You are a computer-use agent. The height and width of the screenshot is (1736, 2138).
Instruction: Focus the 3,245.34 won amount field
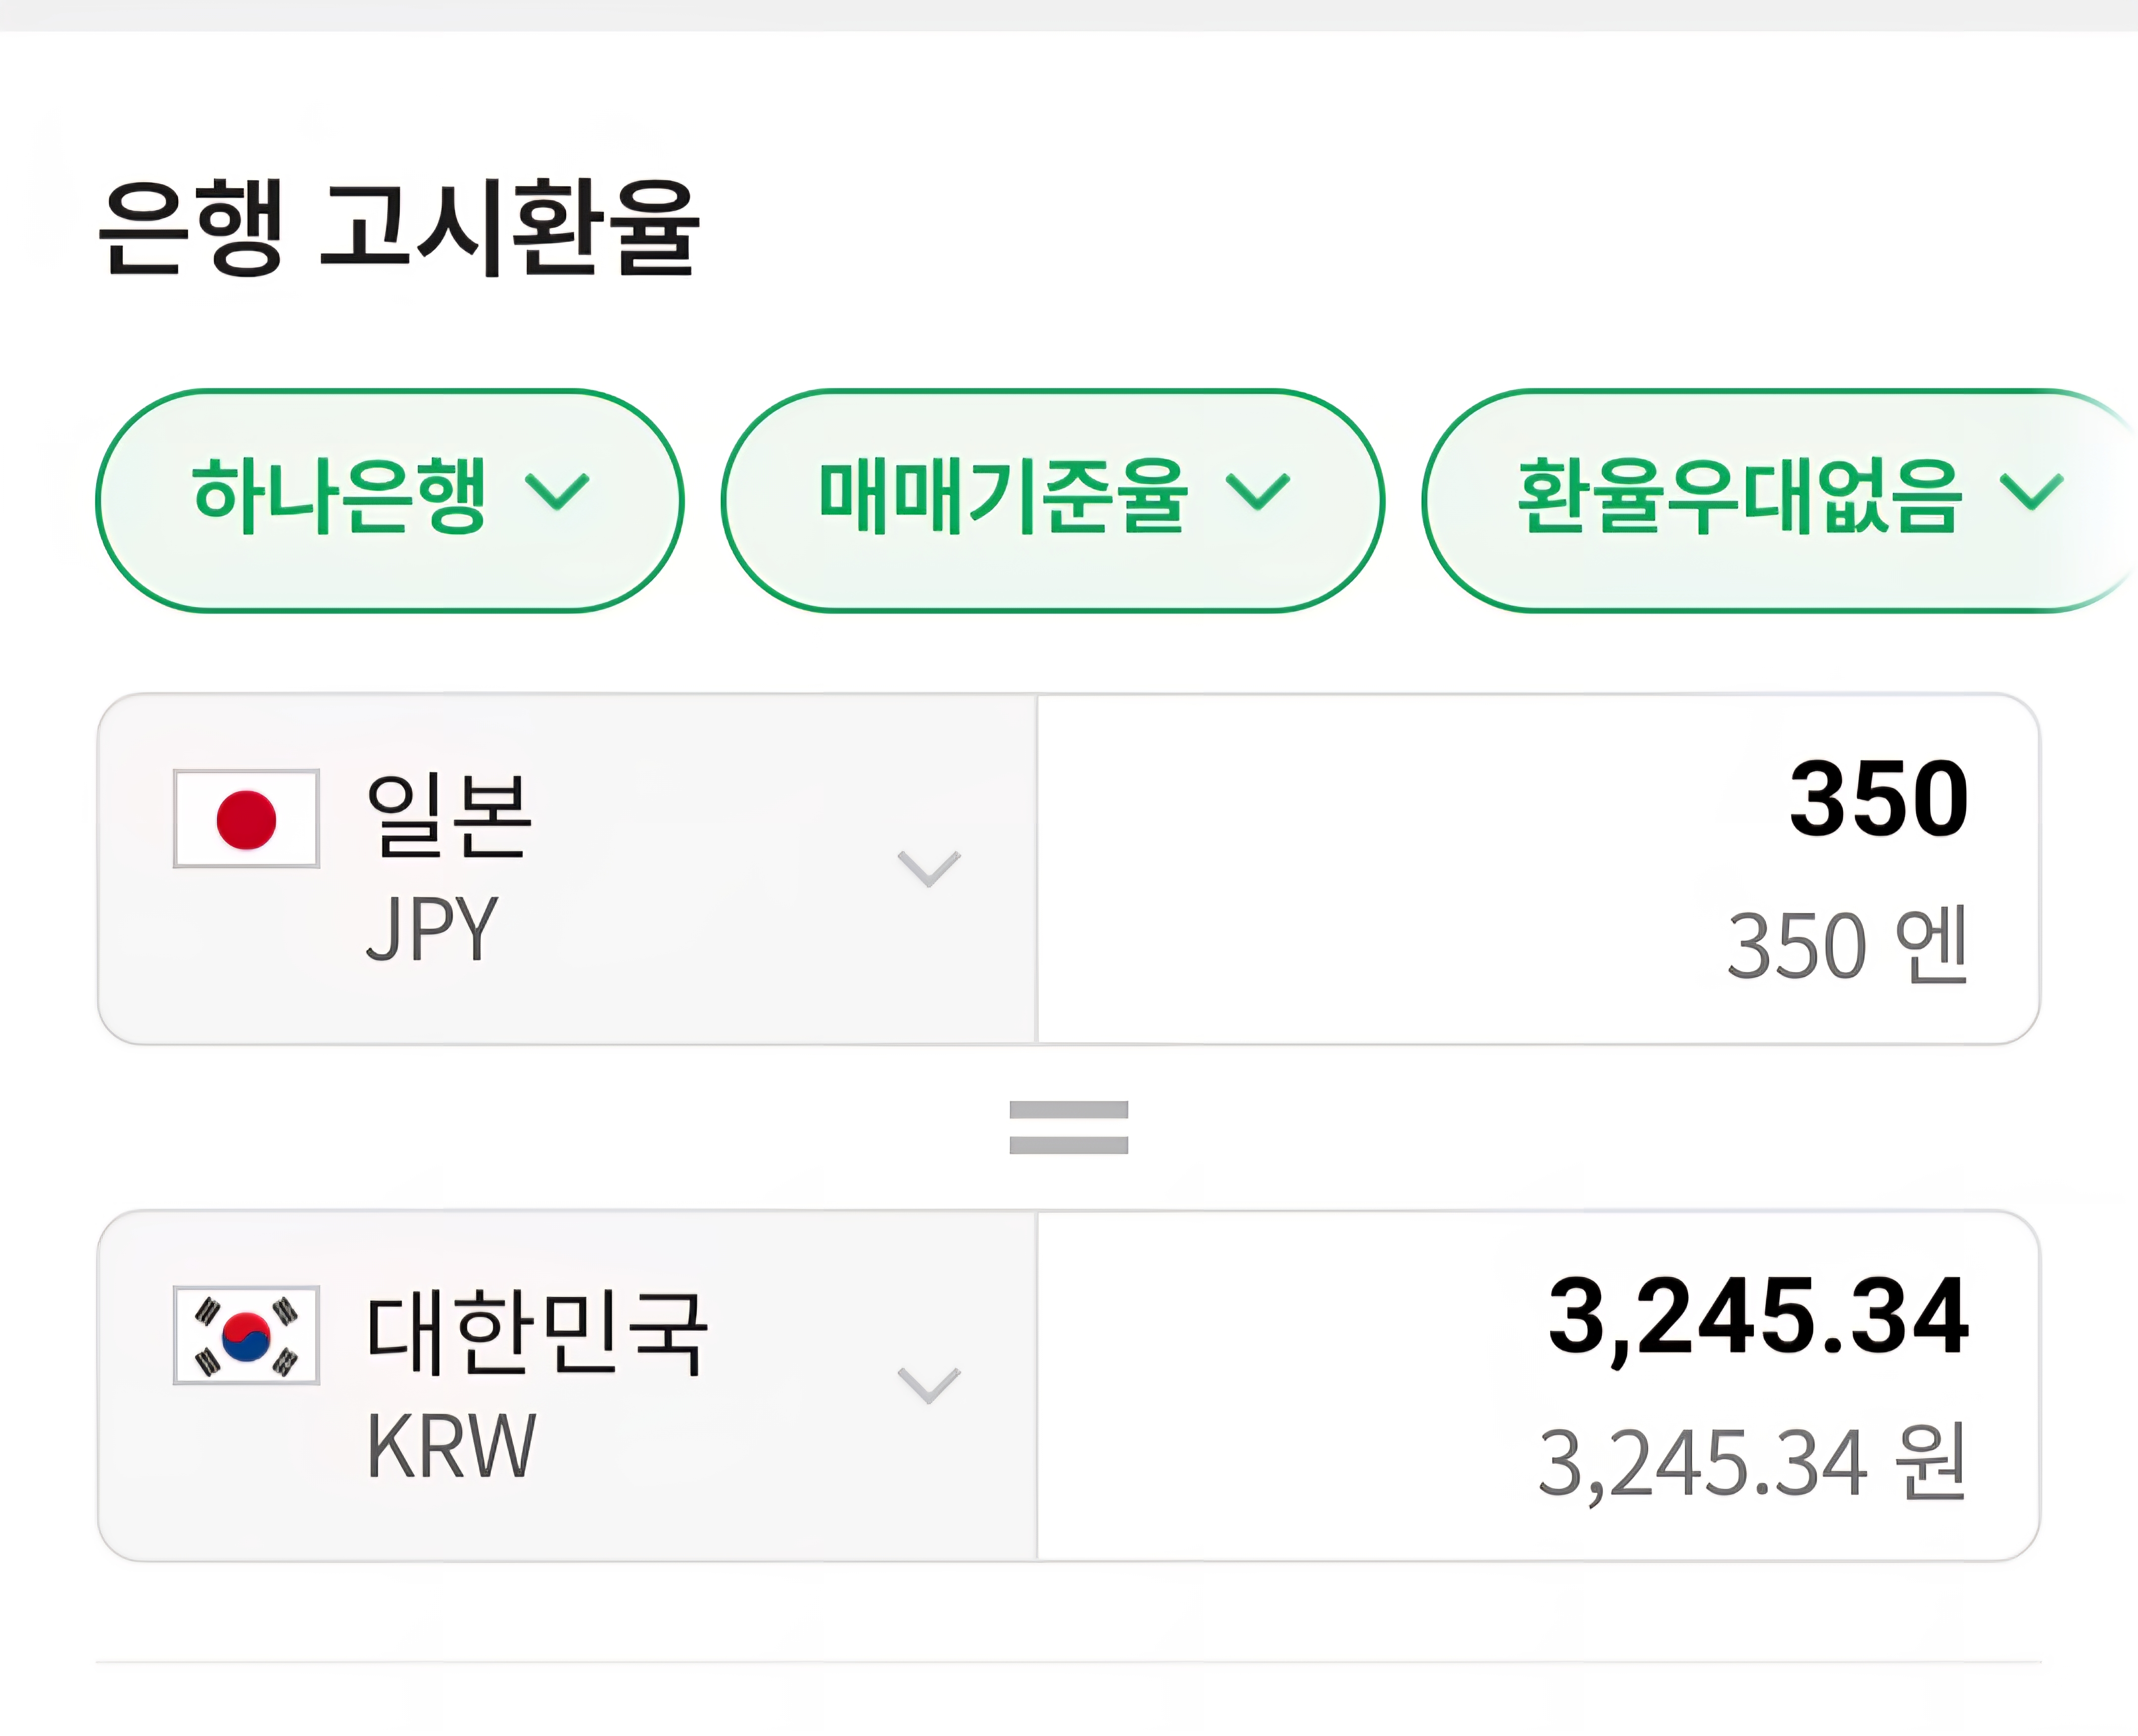(x=1757, y=1317)
